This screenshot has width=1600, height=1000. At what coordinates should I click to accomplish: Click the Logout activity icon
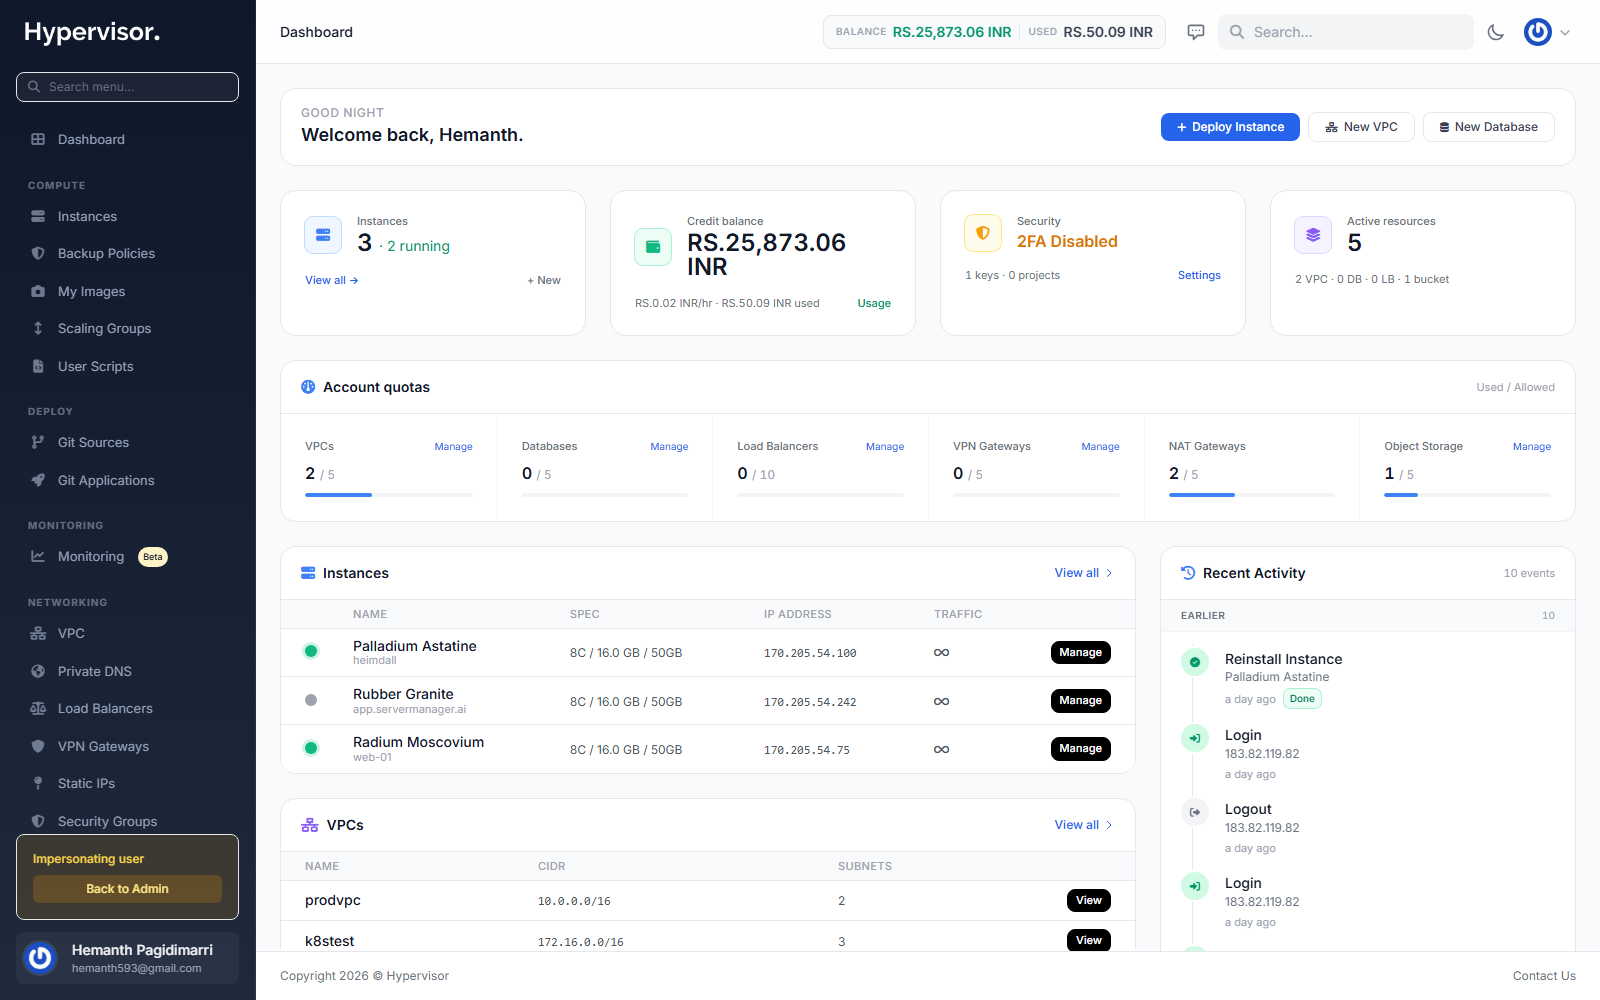(x=1195, y=812)
